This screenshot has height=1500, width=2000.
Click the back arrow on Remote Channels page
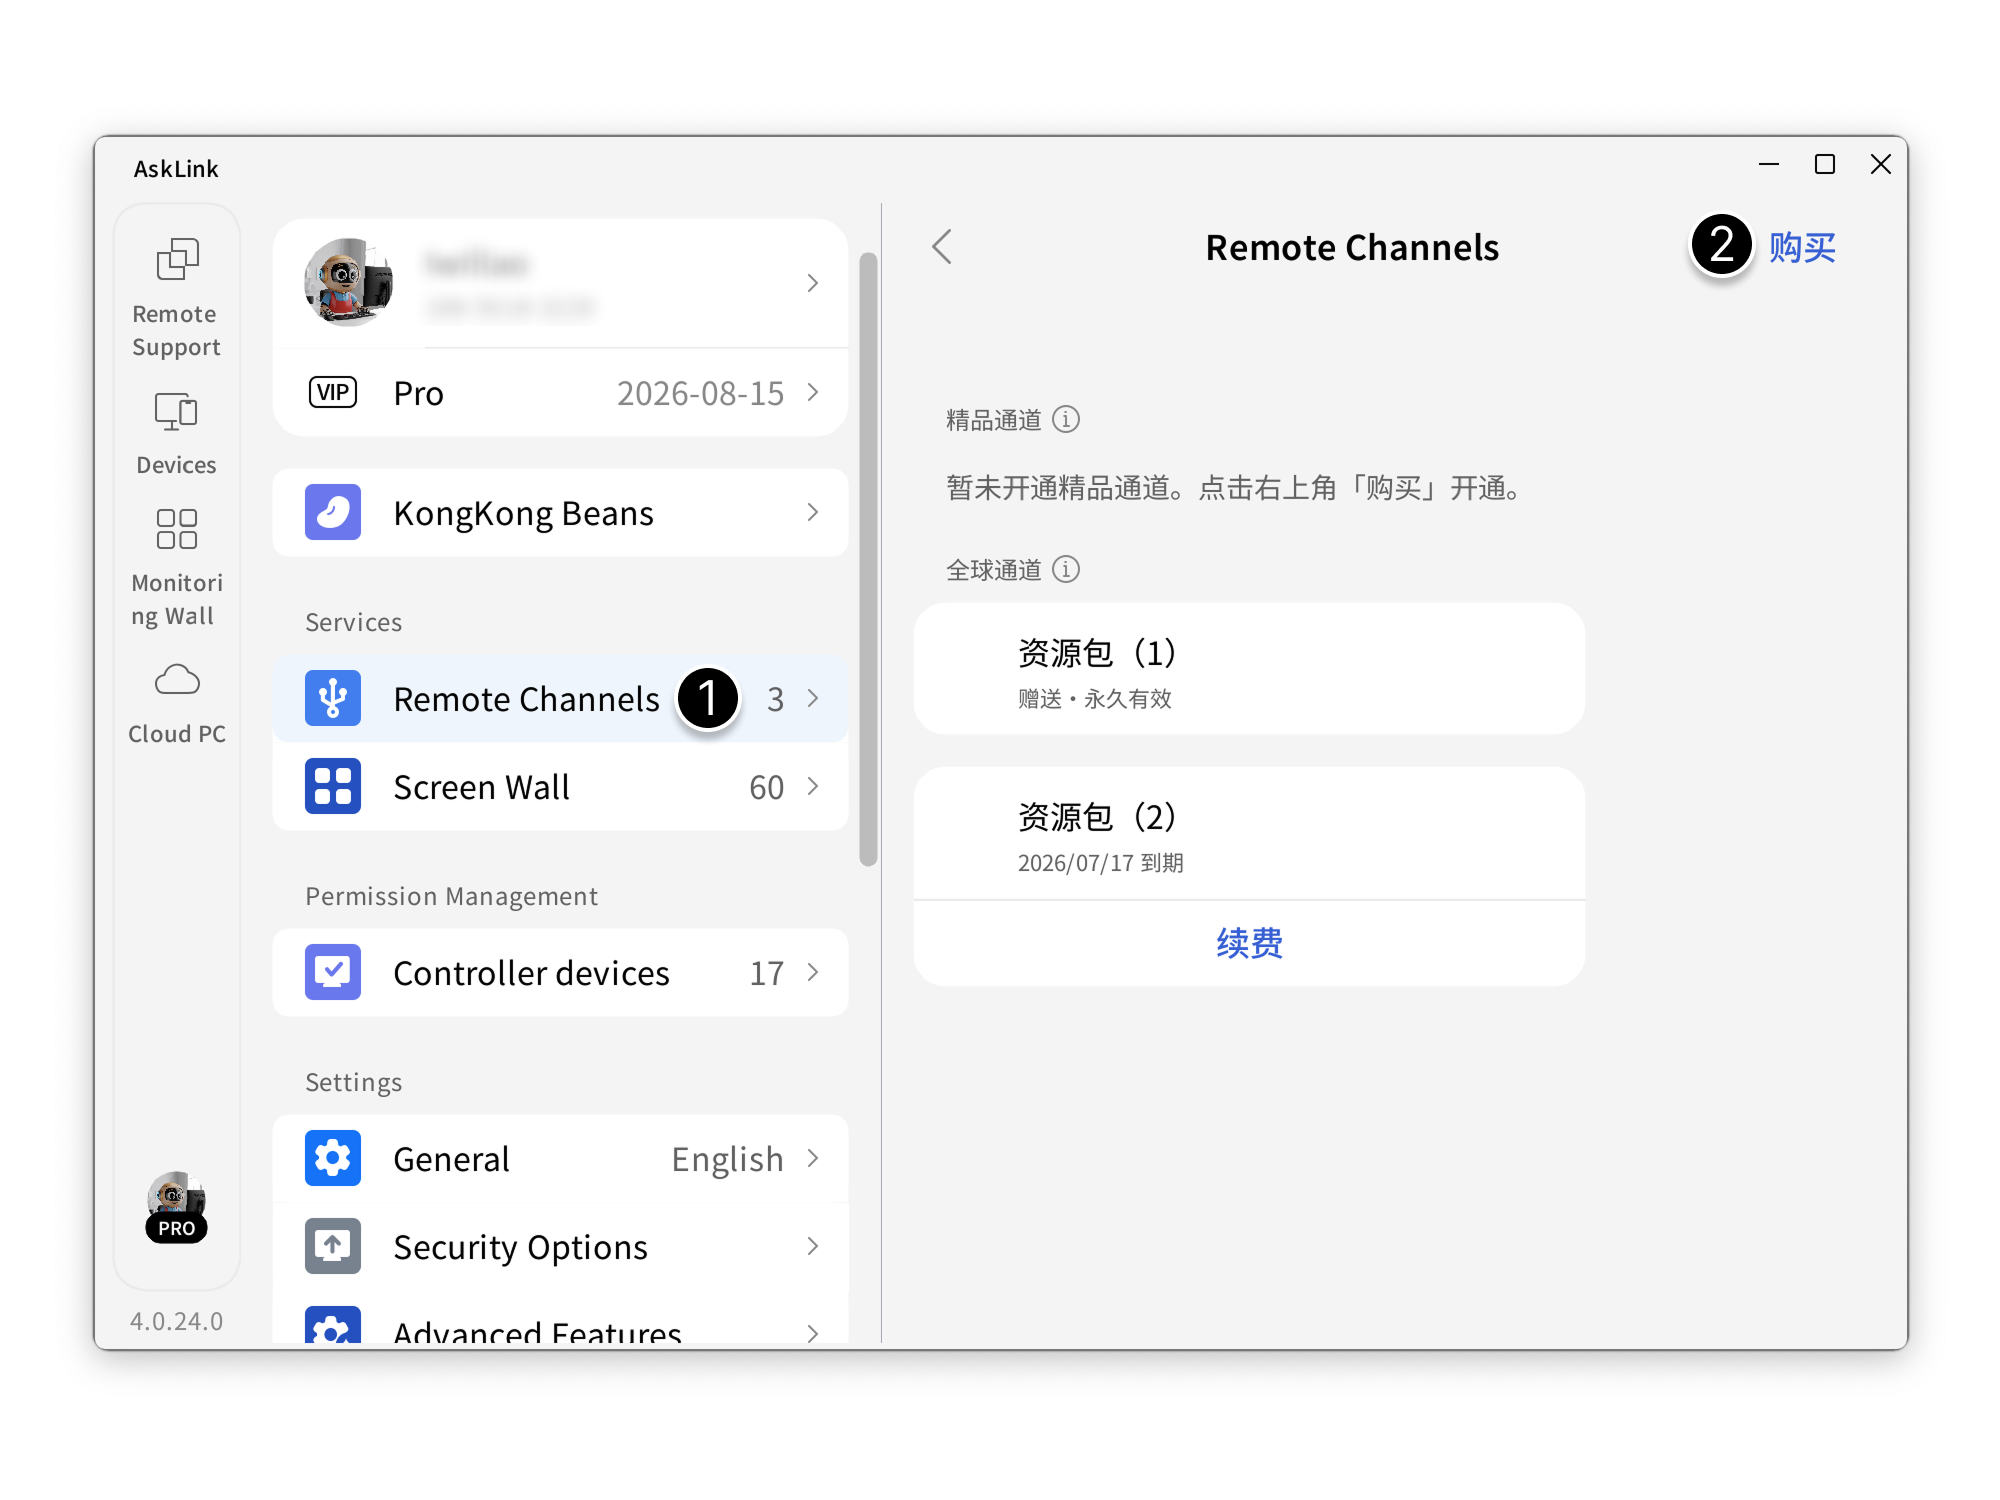tap(941, 246)
